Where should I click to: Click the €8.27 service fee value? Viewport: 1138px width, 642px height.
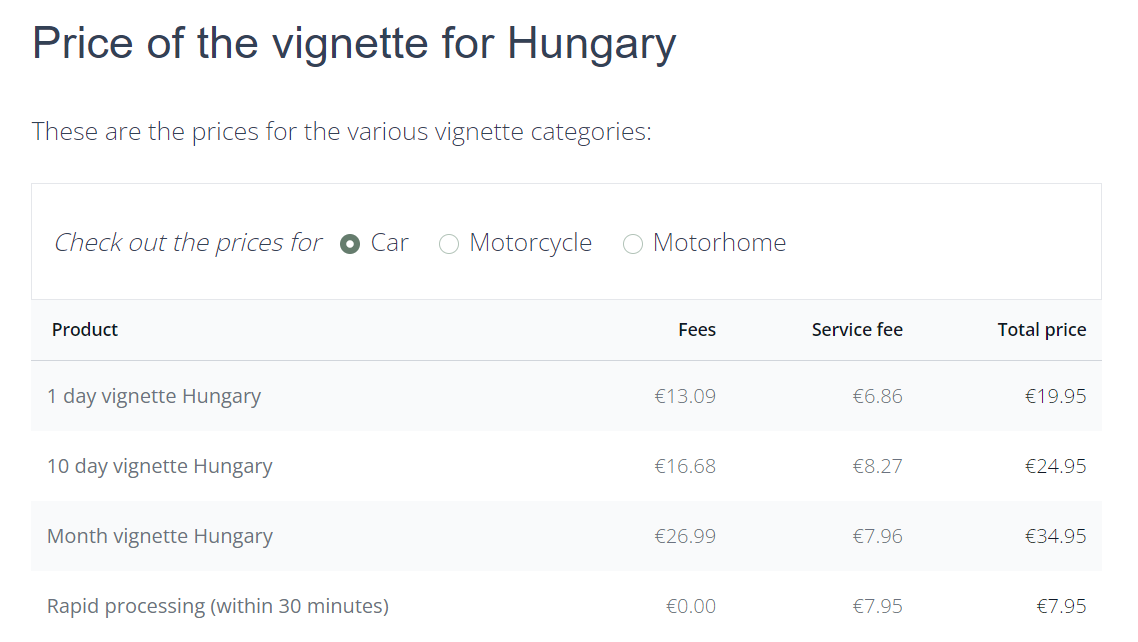coord(877,466)
